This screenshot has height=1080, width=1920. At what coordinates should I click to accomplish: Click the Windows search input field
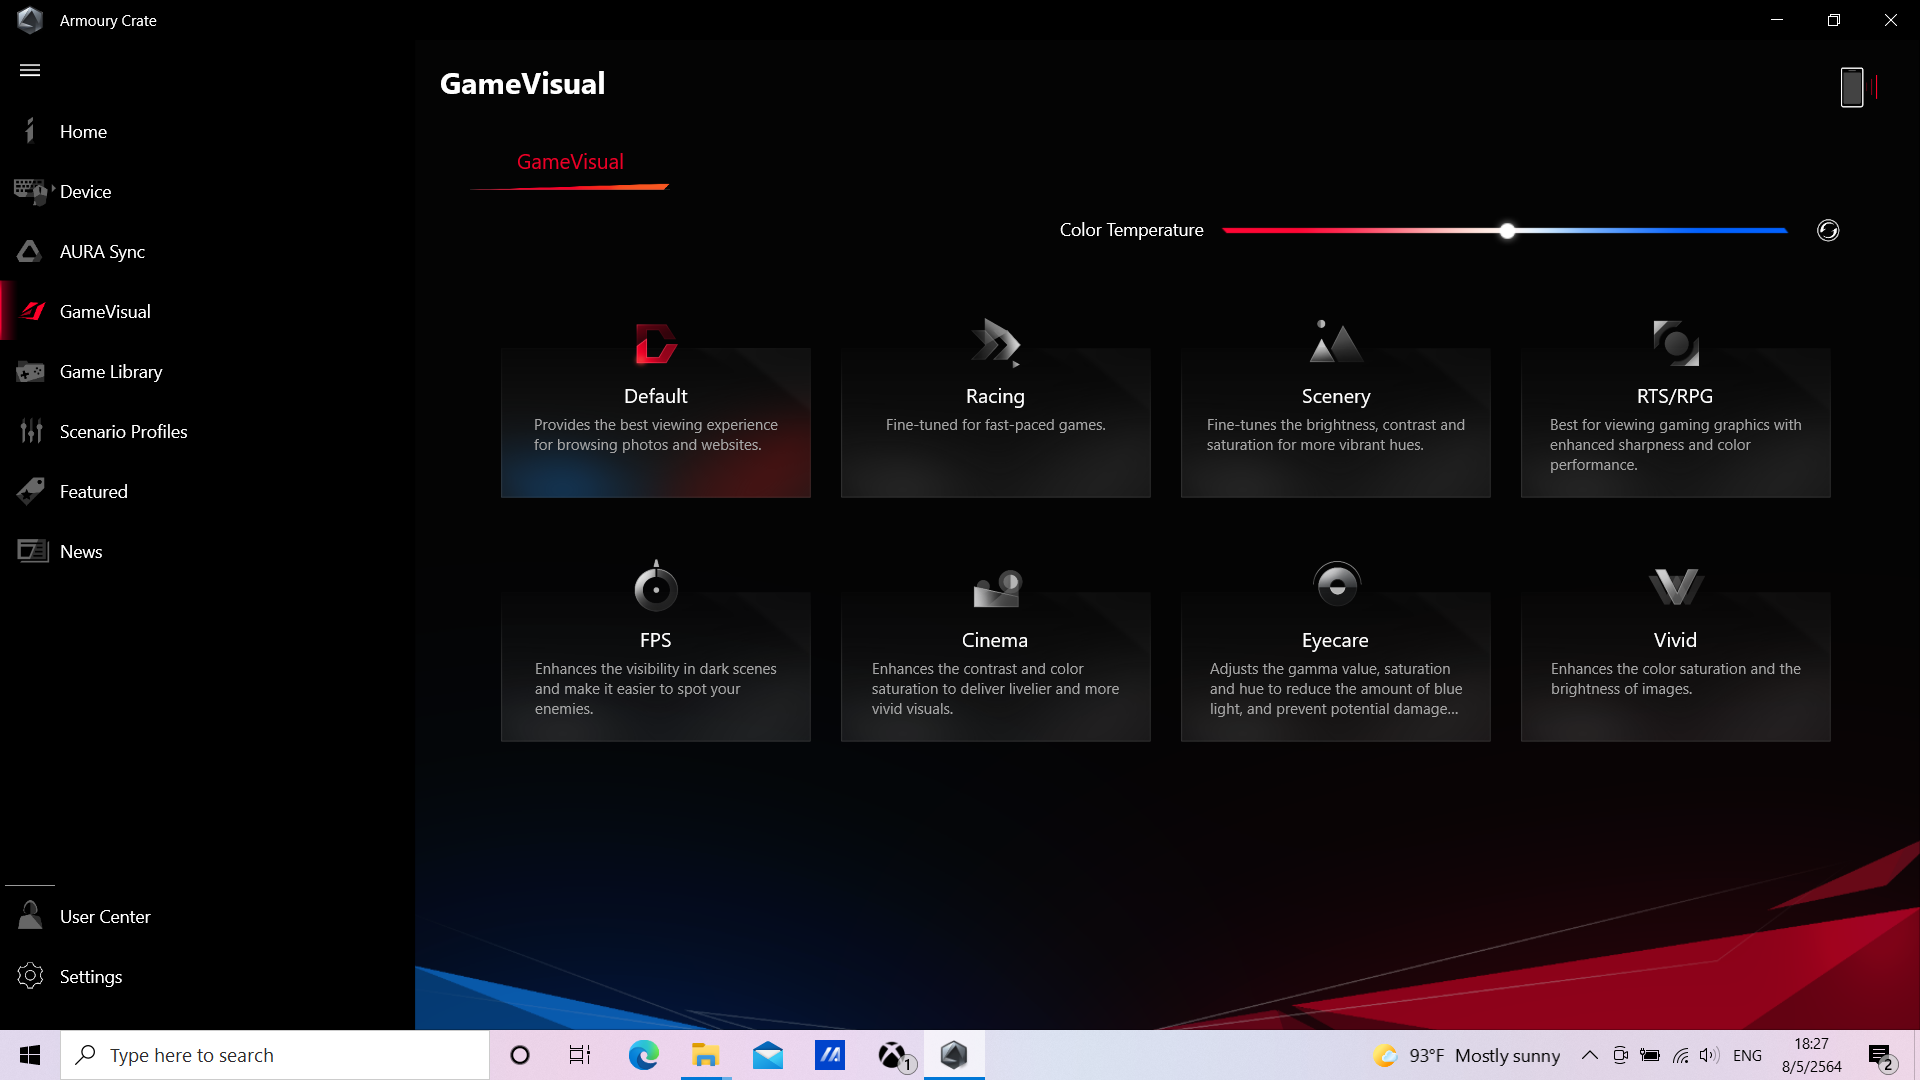(275, 1055)
